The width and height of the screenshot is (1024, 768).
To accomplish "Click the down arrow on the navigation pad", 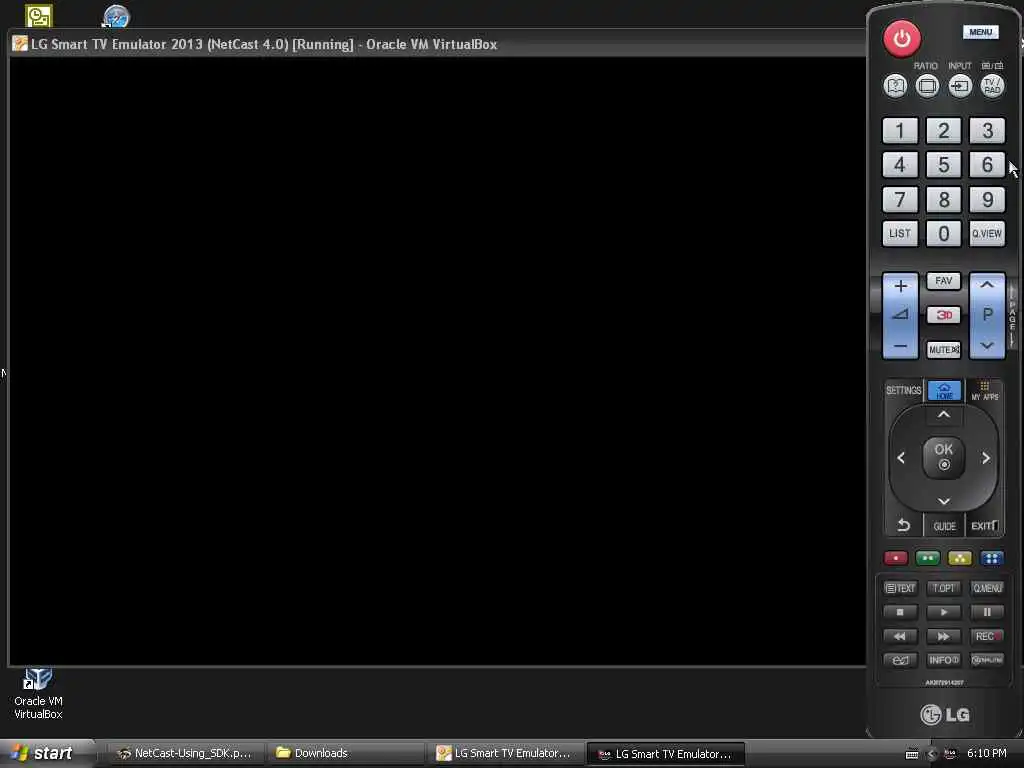I will [944, 502].
